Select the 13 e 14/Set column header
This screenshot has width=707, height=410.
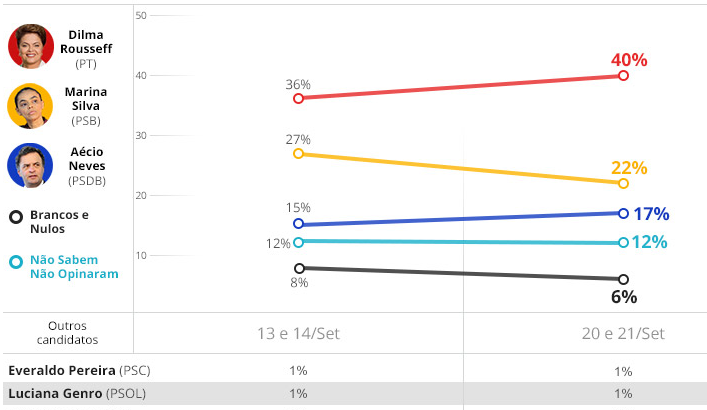coord(298,333)
